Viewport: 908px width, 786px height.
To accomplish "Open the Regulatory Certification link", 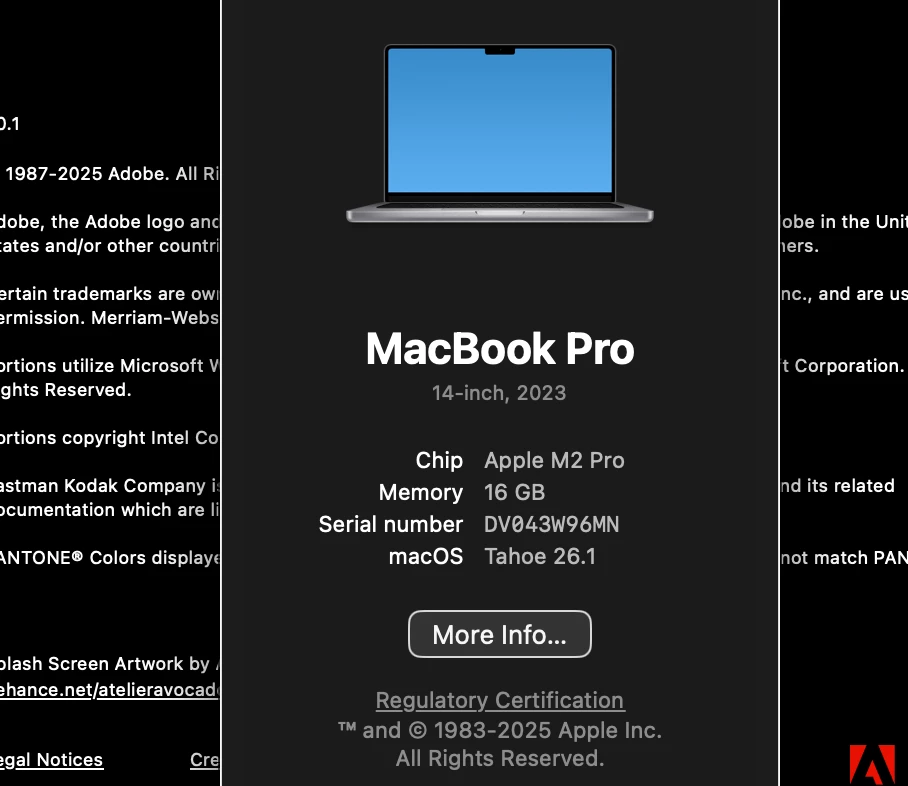I will click(500, 700).
